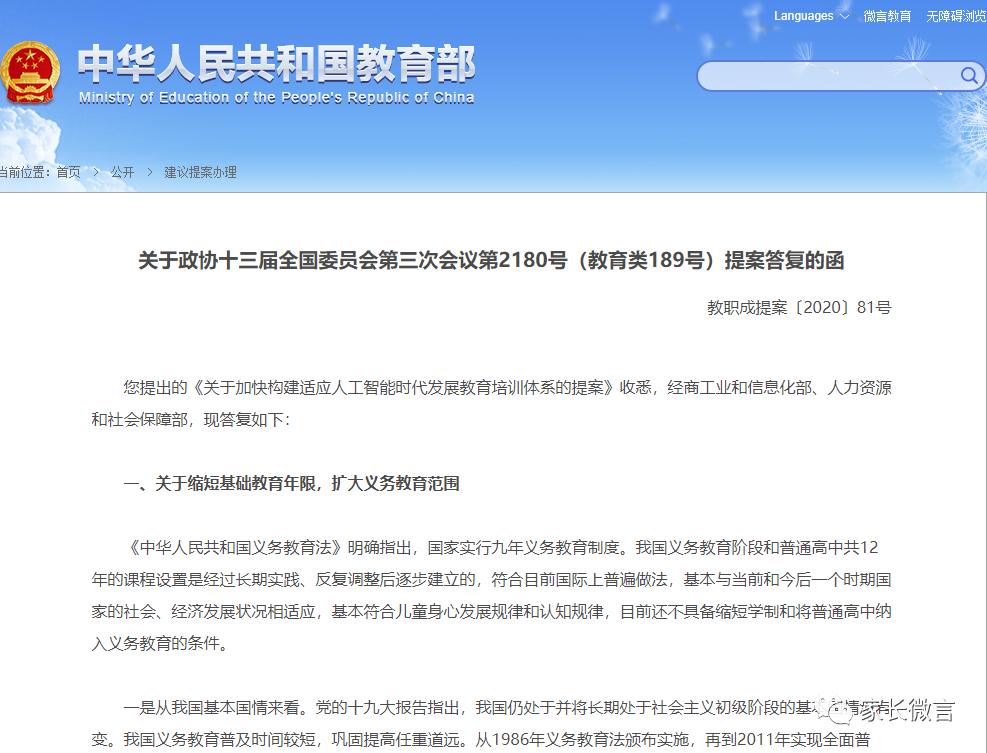Click the line starting 您提出的《关于加快构建
Viewport: 987px width, 753px height.
507,387
